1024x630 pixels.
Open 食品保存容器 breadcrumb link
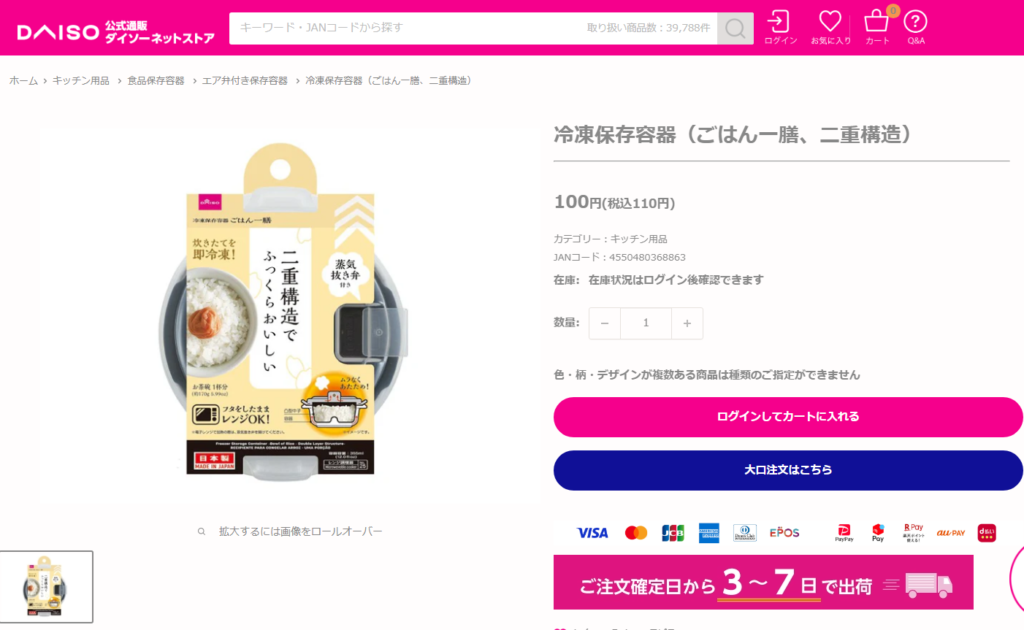coord(155,80)
